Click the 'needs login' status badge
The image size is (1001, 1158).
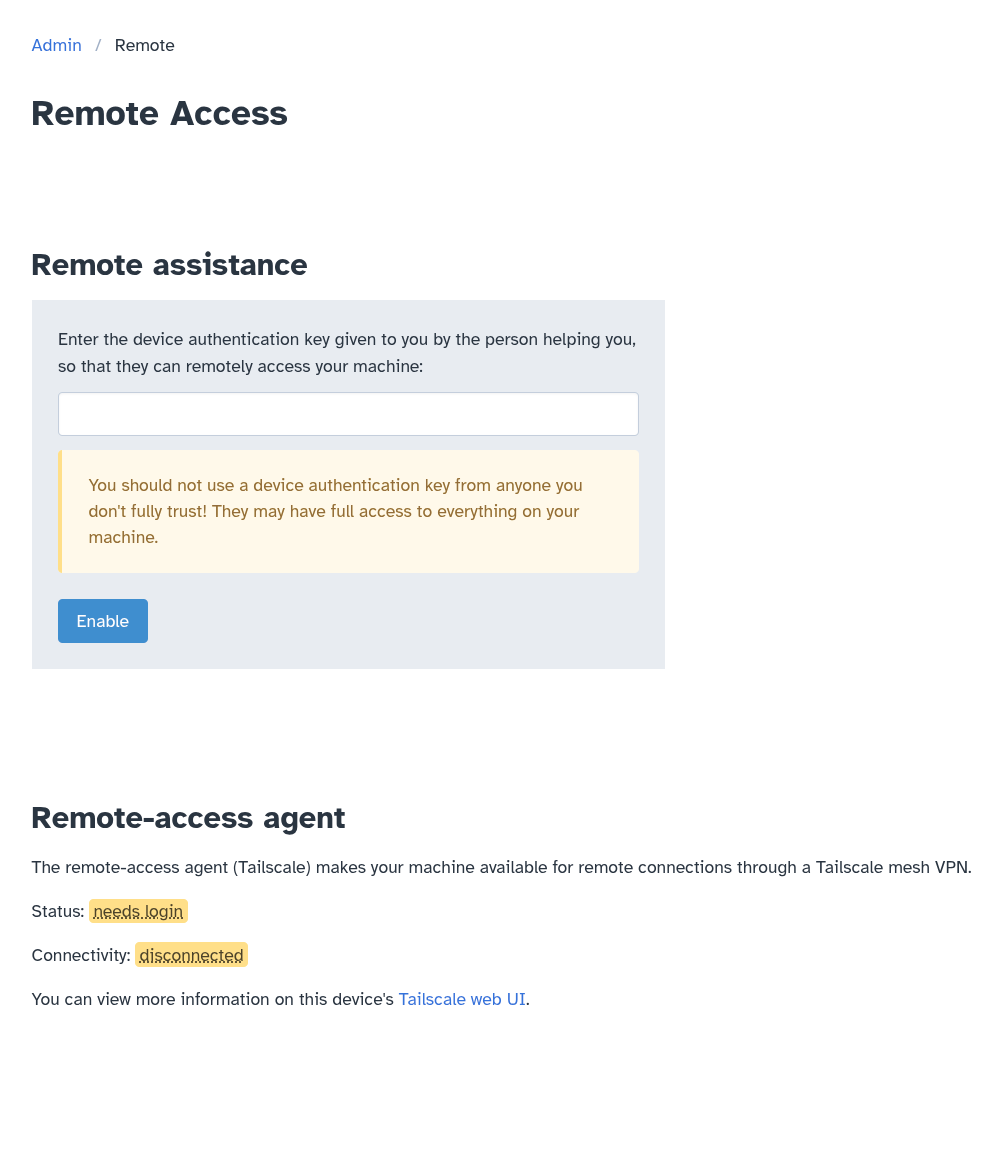pyautogui.click(x=137, y=911)
